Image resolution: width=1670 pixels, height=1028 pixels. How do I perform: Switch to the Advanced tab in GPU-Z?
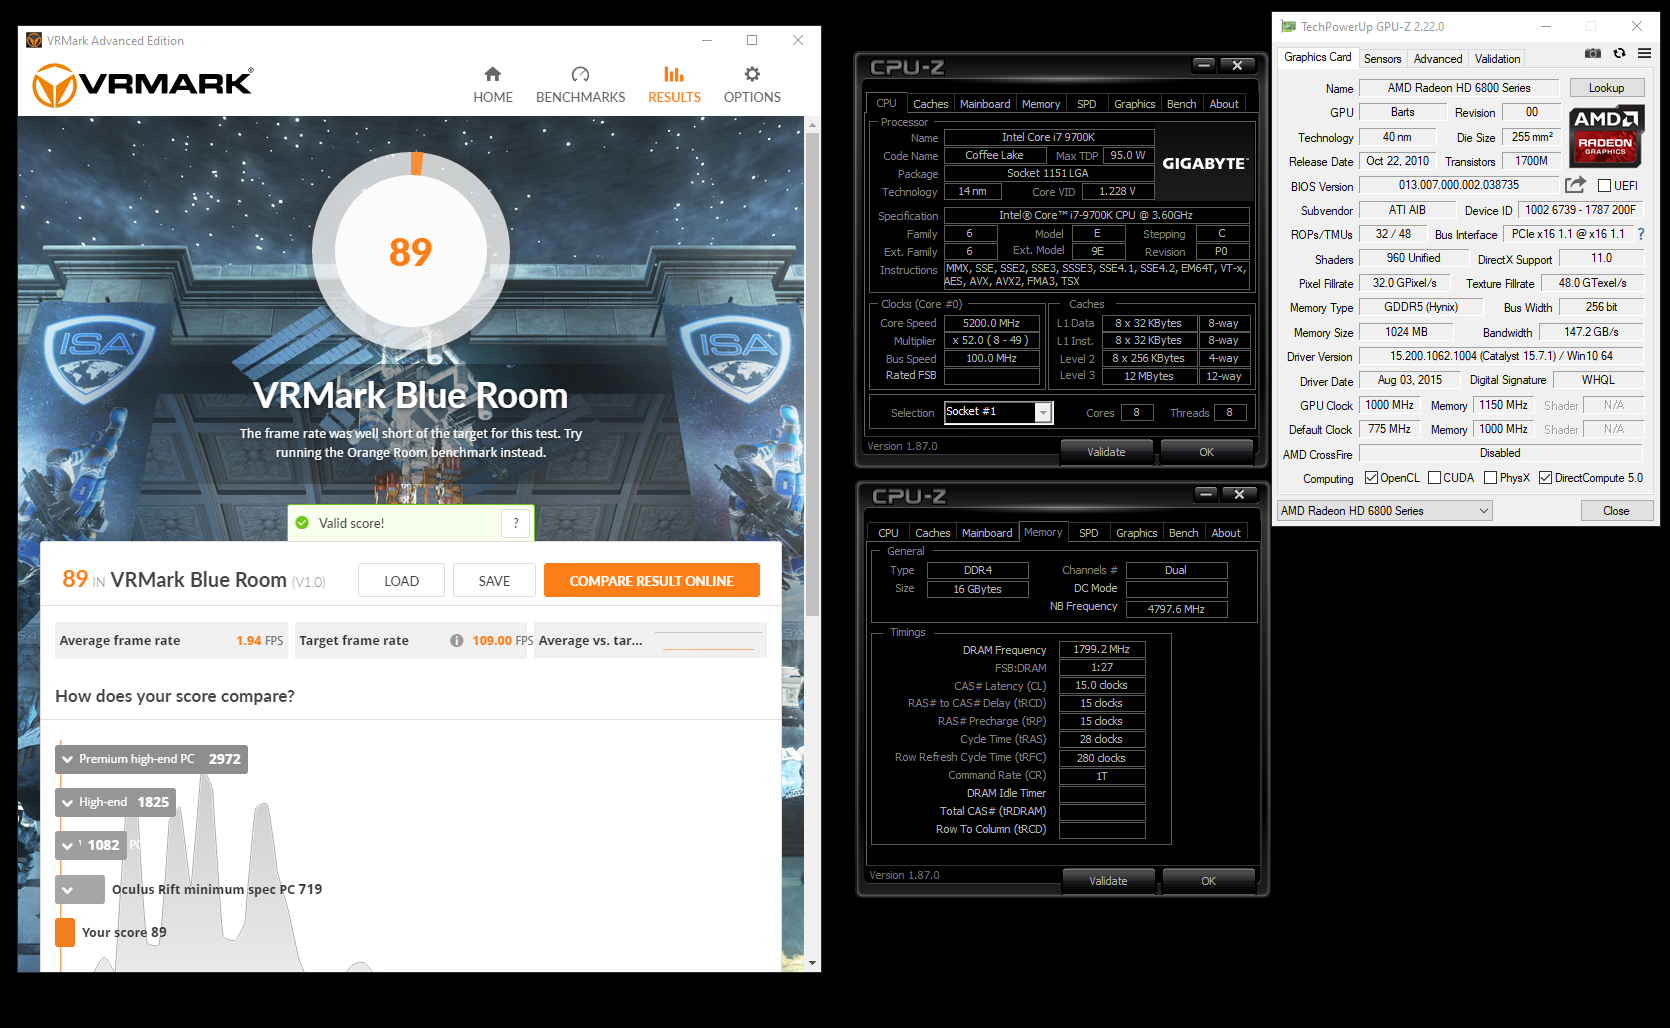pos(1437,59)
